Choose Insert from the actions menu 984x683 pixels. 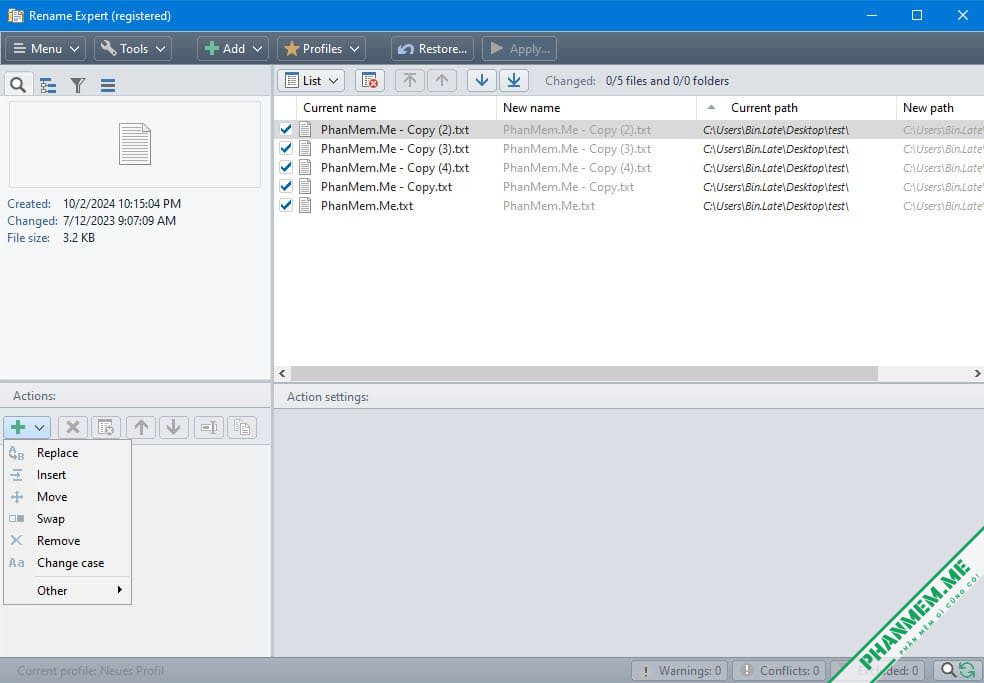click(x=67, y=475)
